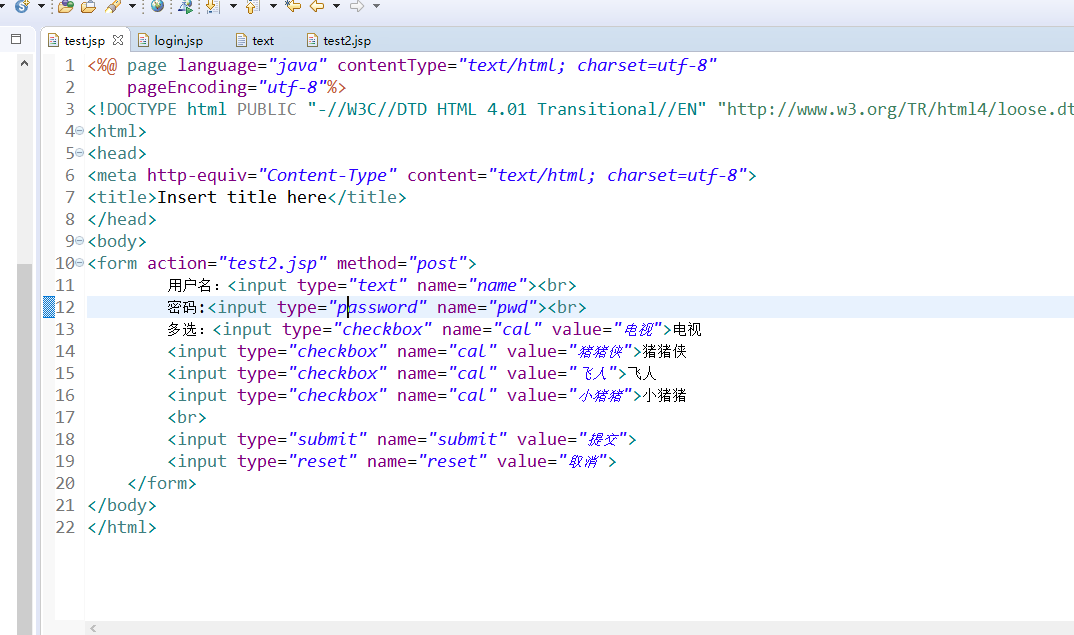Click the test2.jsp file icon on tab
The height and width of the screenshot is (635, 1074).
312,40
